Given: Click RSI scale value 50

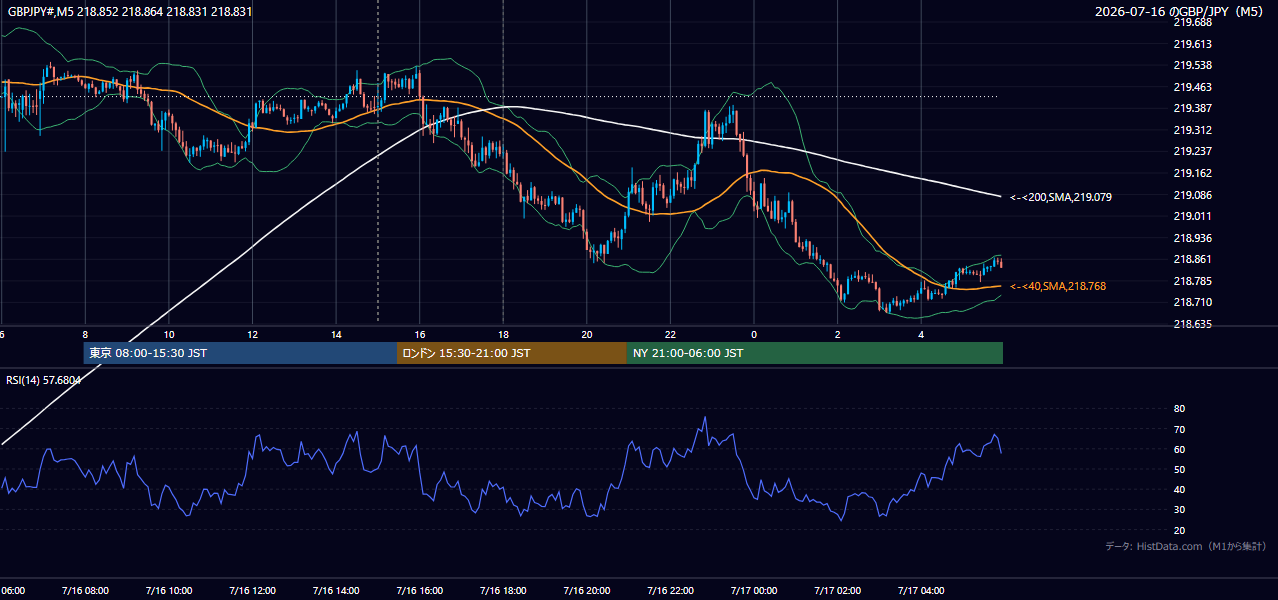Looking at the screenshot, I should 1179,469.
